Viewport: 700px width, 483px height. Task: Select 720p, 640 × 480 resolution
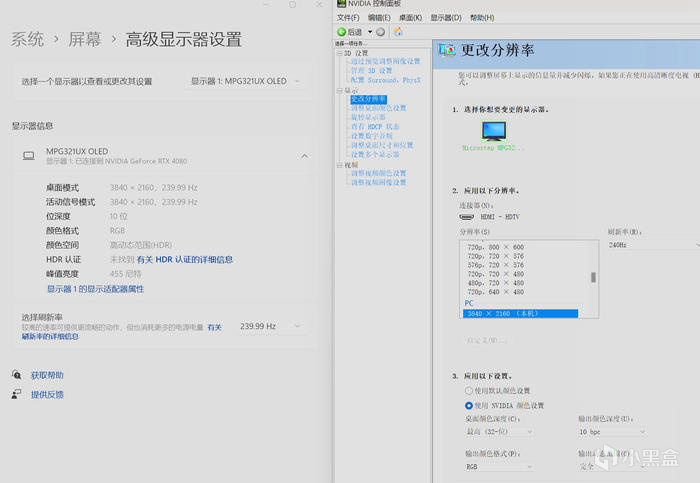496,292
